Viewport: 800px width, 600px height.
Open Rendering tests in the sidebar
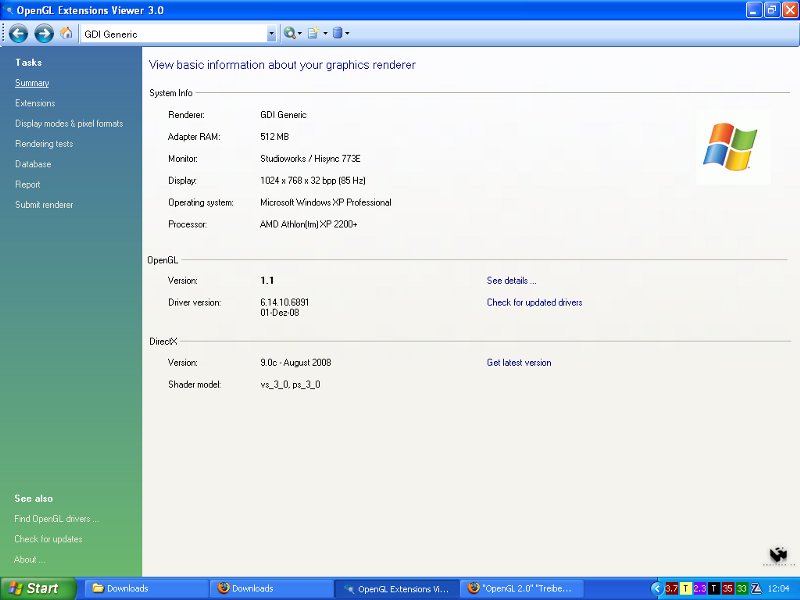click(x=44, y=144)
